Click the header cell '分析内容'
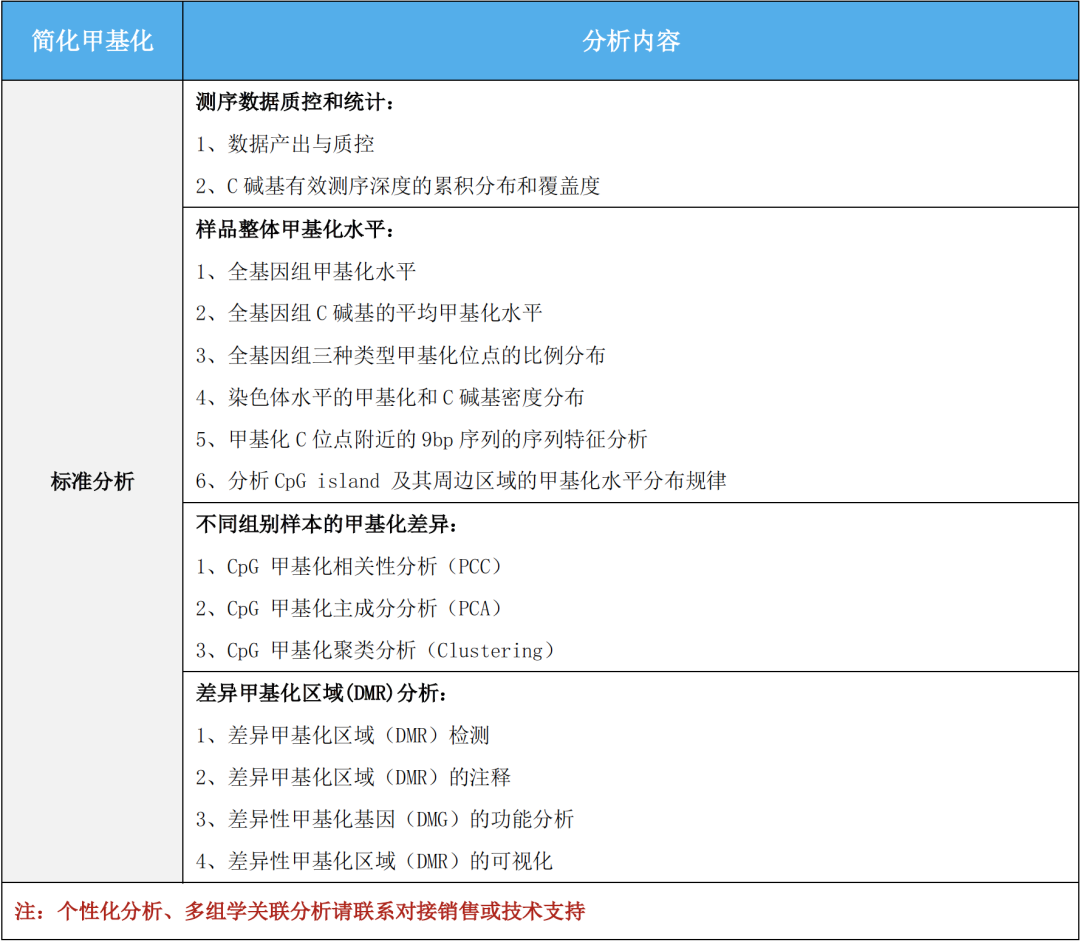Screen dimensions: 1080x942 (631, 41)
